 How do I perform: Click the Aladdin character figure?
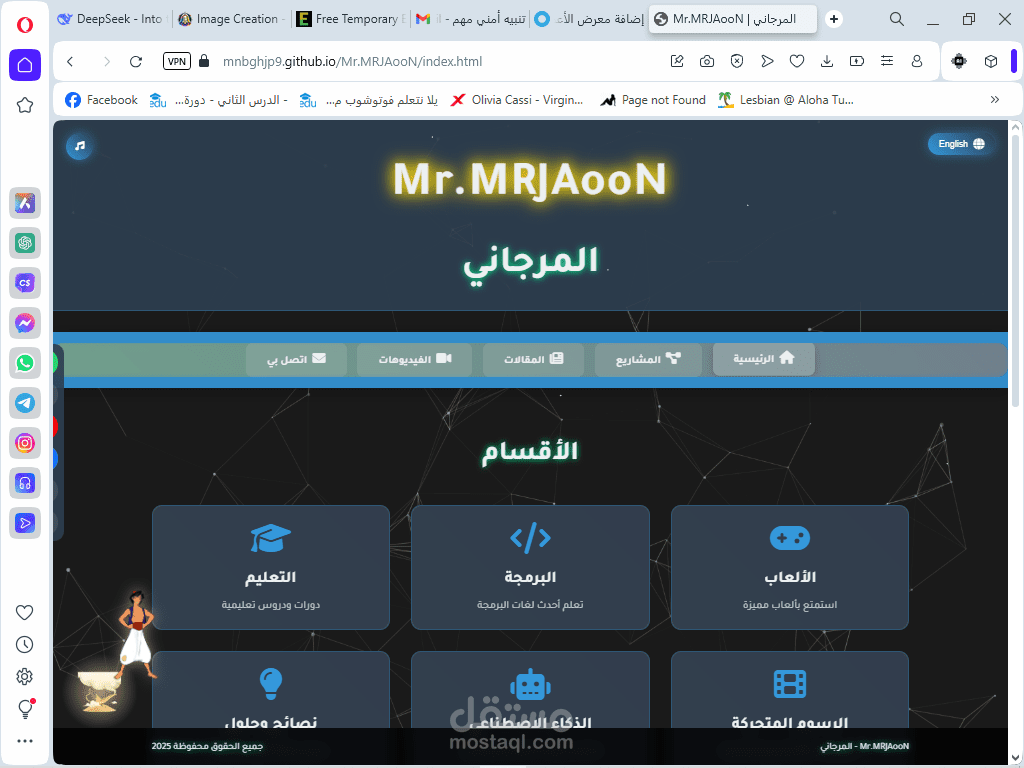click(136, 634)
